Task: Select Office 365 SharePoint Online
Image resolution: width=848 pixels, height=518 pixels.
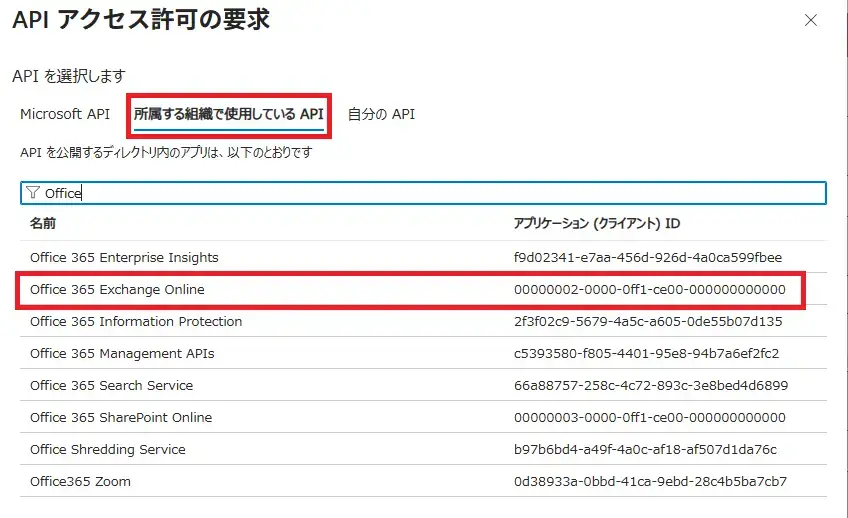Action: pyautogui.click(x=121, y=417)
